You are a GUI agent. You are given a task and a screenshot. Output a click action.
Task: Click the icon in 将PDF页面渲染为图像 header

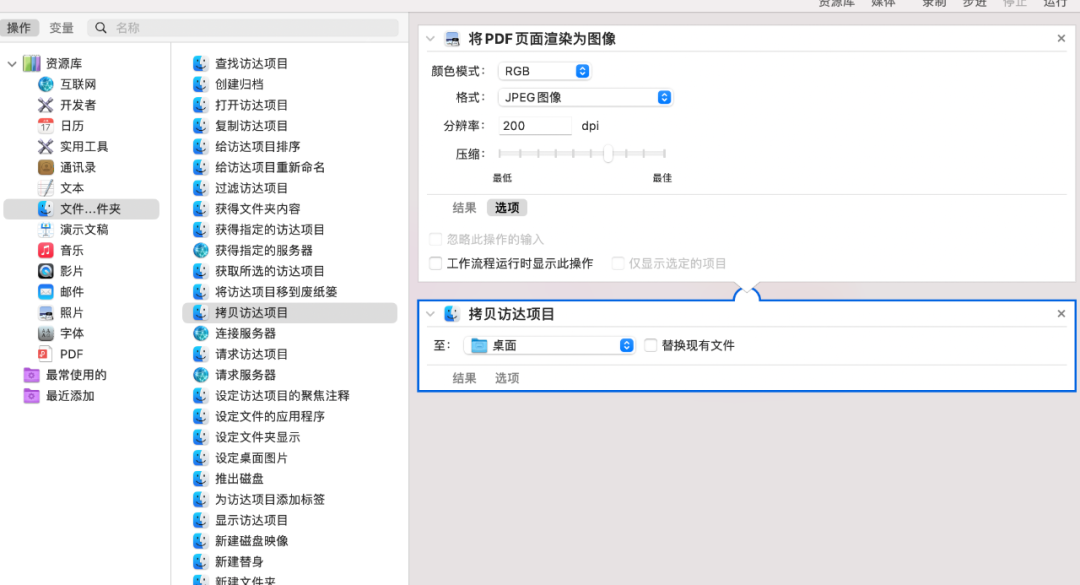coord(453,39)
